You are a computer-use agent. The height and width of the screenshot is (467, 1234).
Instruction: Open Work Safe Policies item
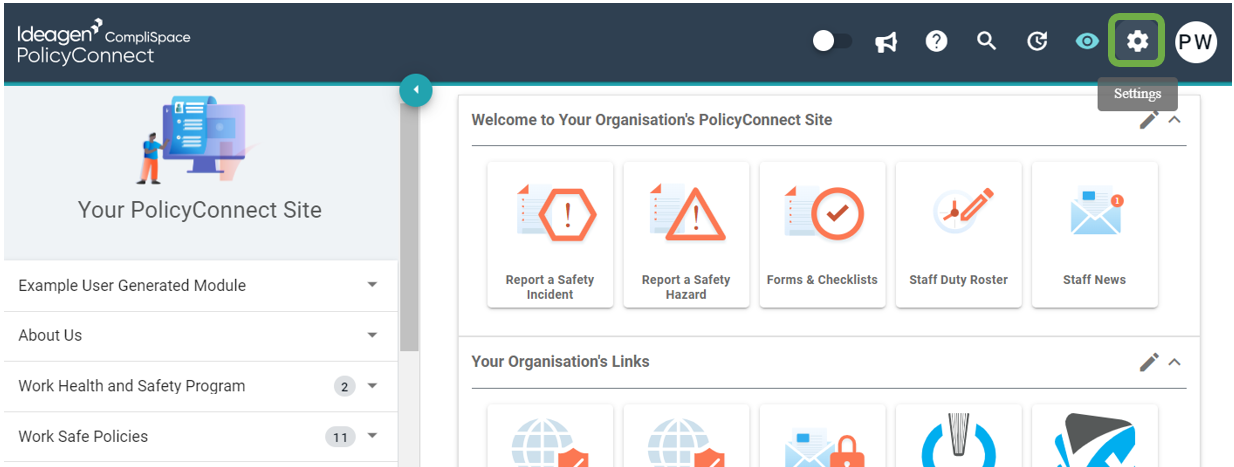200,437
